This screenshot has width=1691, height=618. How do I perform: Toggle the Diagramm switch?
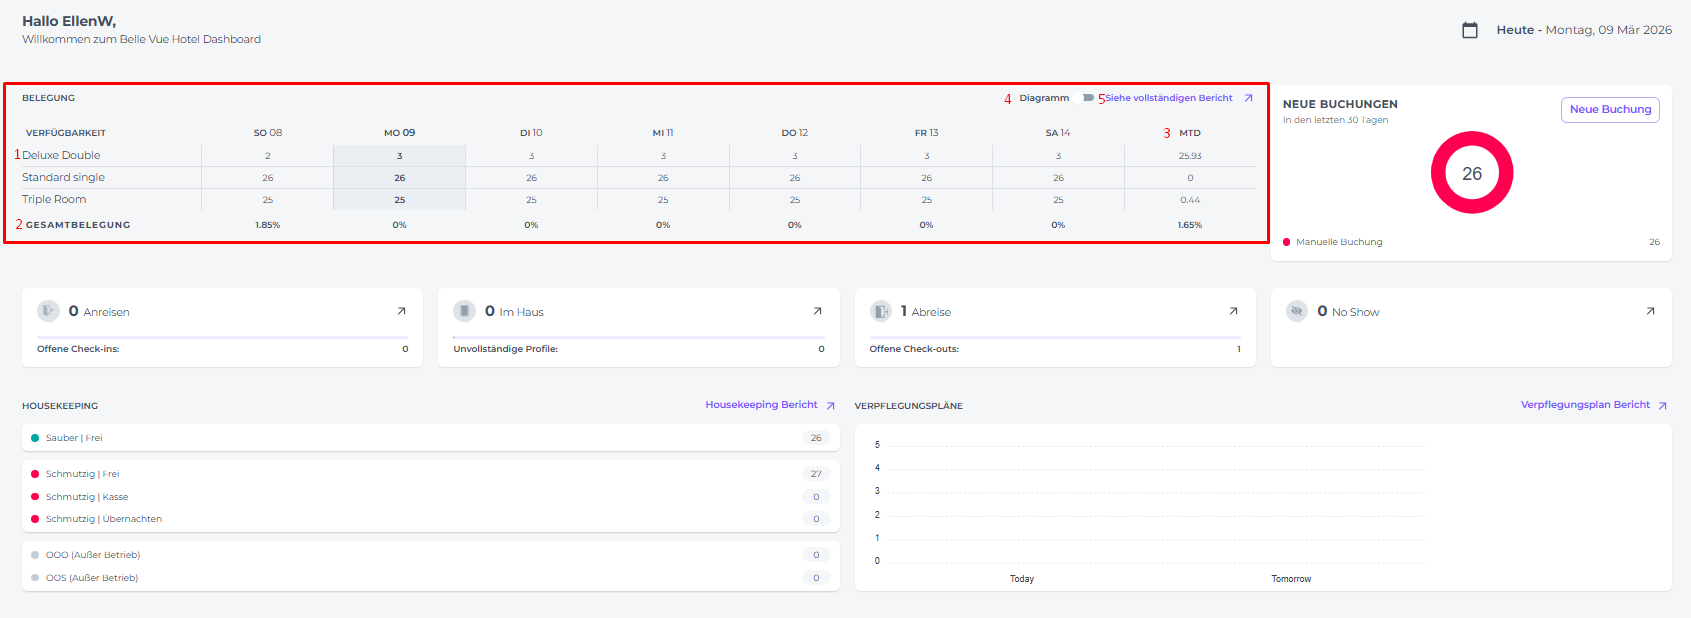(x=1088, y=98)
